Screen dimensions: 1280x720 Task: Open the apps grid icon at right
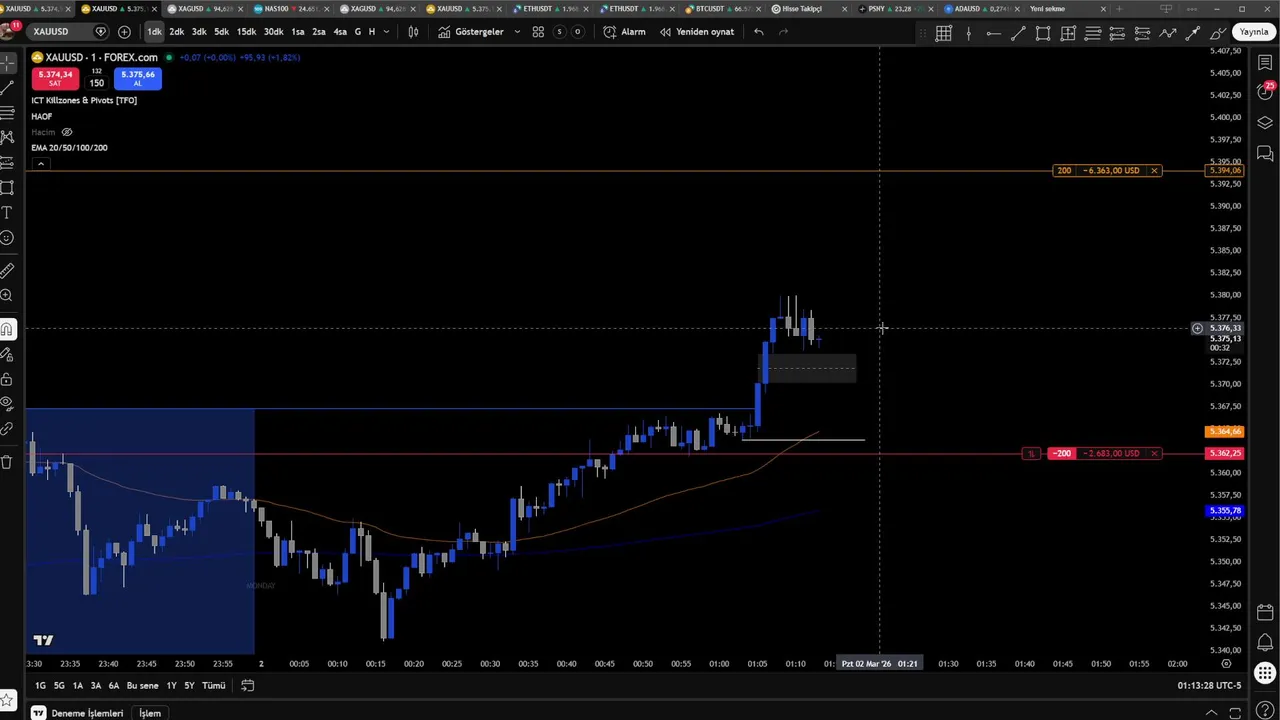coord(1265,673)
